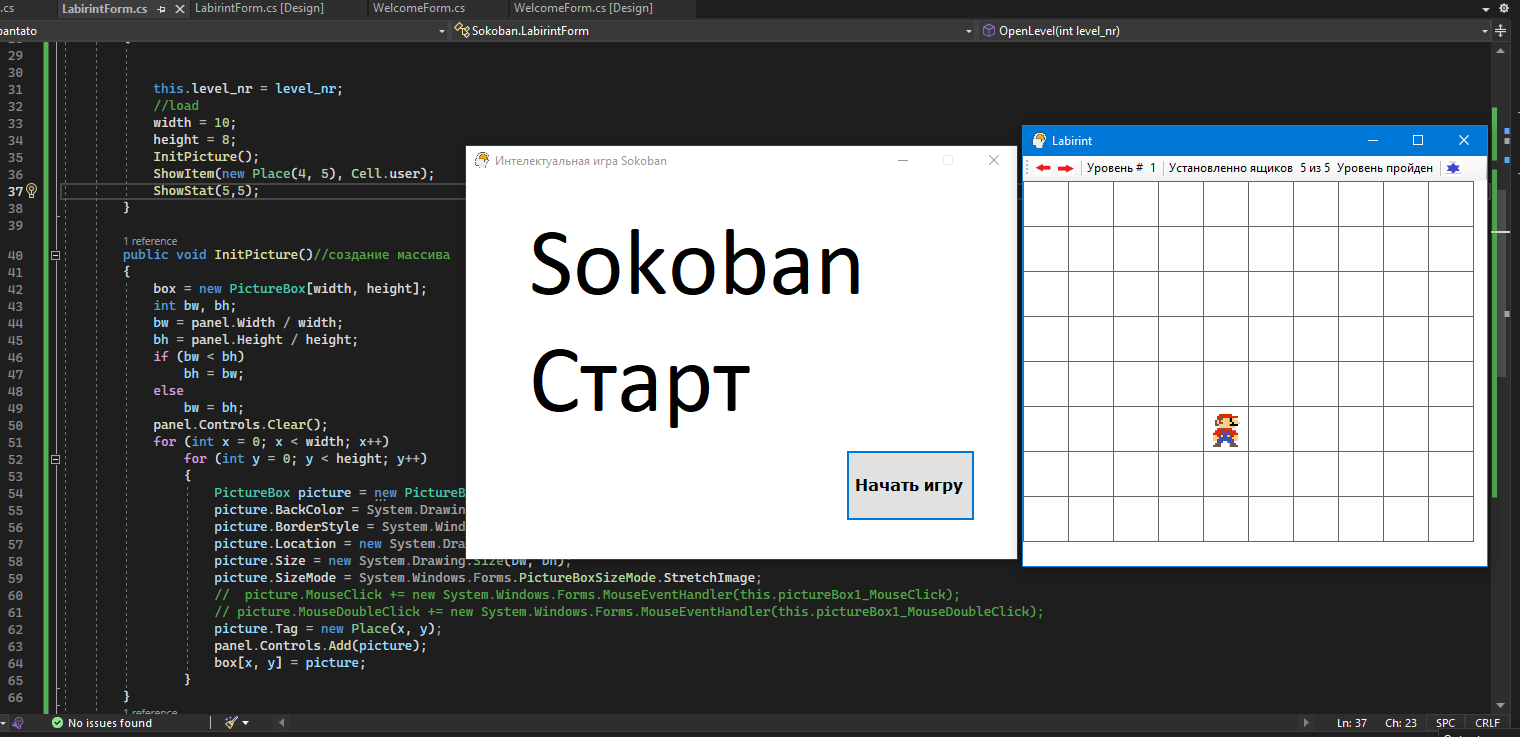Click line number 37 in the gutter
Screen dimensions: 1520x737
click(x=14, y=190)
